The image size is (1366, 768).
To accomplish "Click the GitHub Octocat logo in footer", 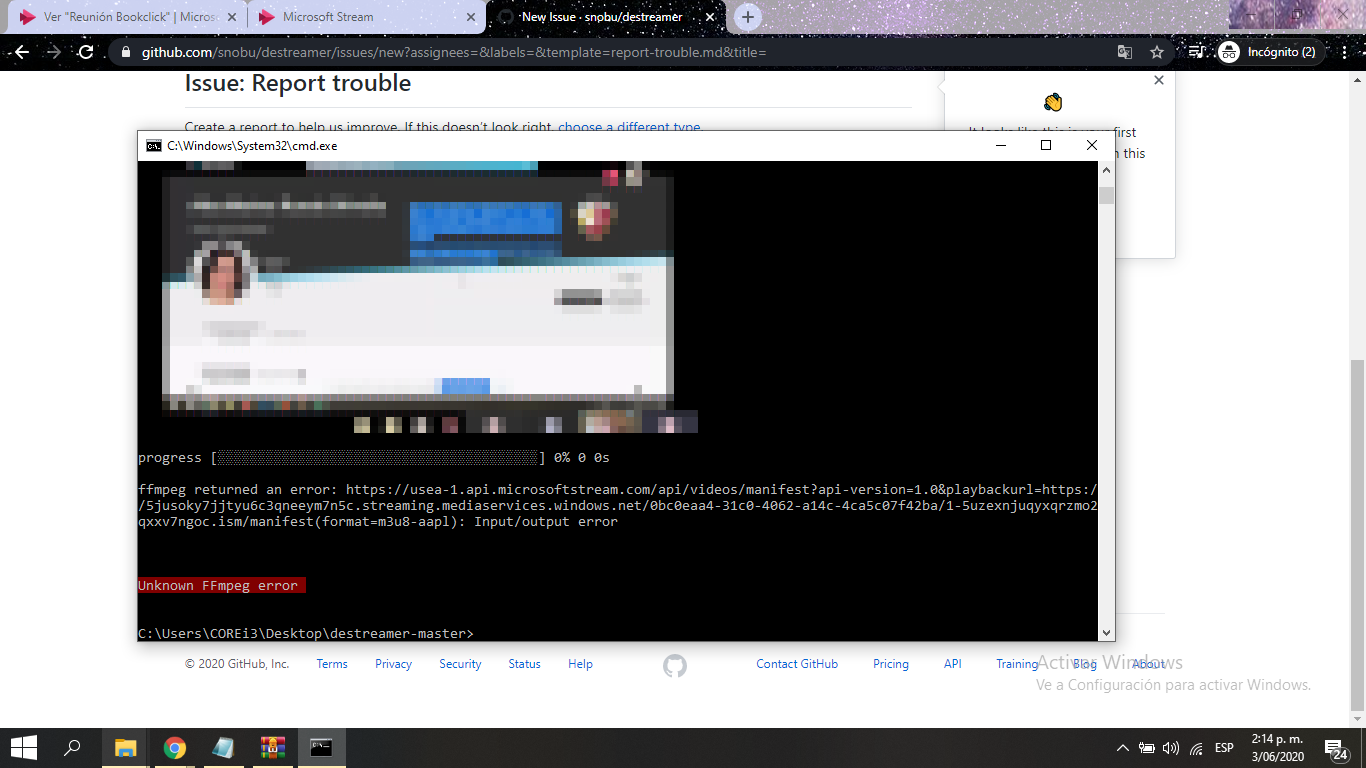I will click(x=675, y=666).
